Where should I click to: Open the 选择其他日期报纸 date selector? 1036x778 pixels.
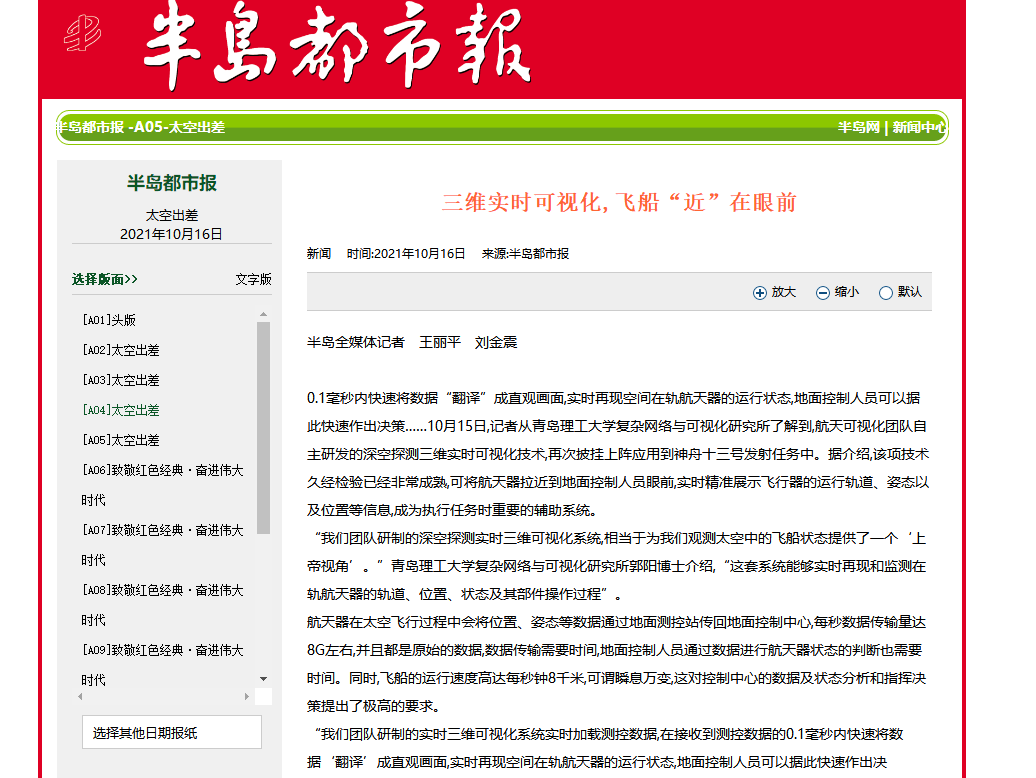click(171, 733)
